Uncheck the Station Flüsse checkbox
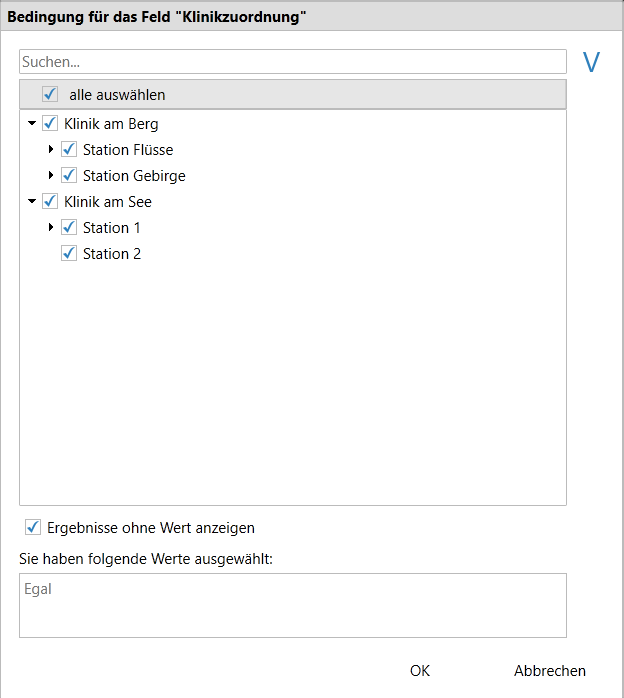Screen dimensions: 624x698 point(69,150)
